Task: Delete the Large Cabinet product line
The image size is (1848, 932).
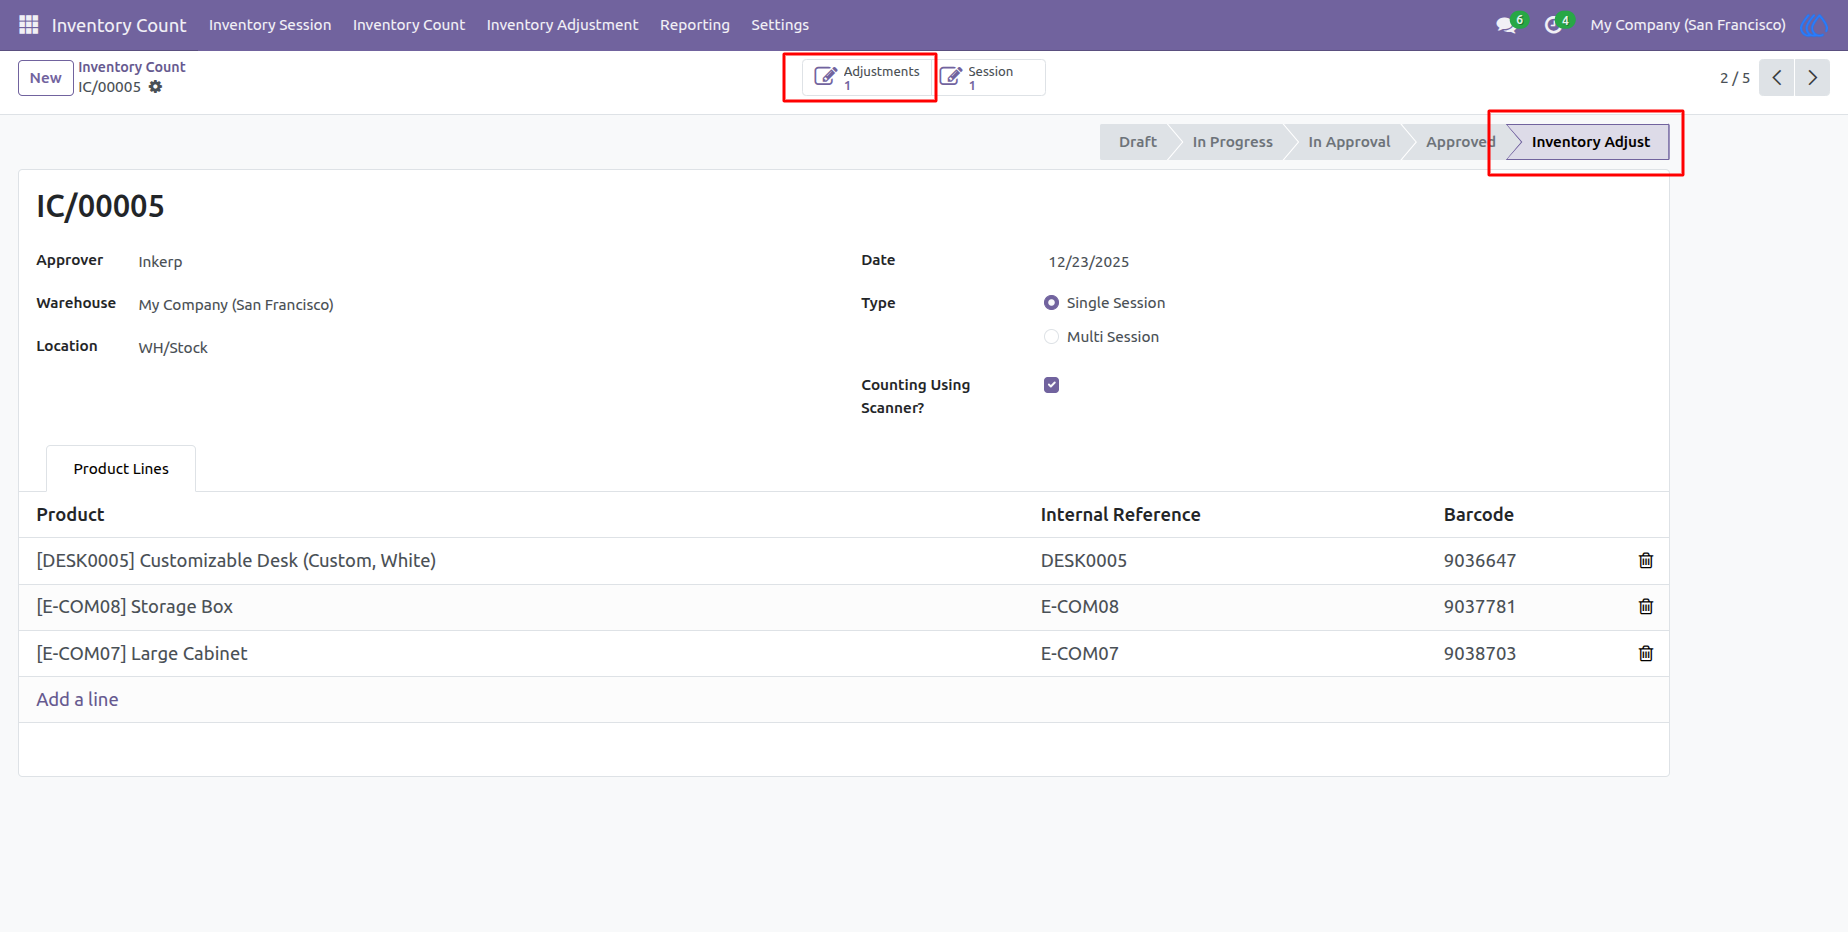Action: click(1646, 654)
